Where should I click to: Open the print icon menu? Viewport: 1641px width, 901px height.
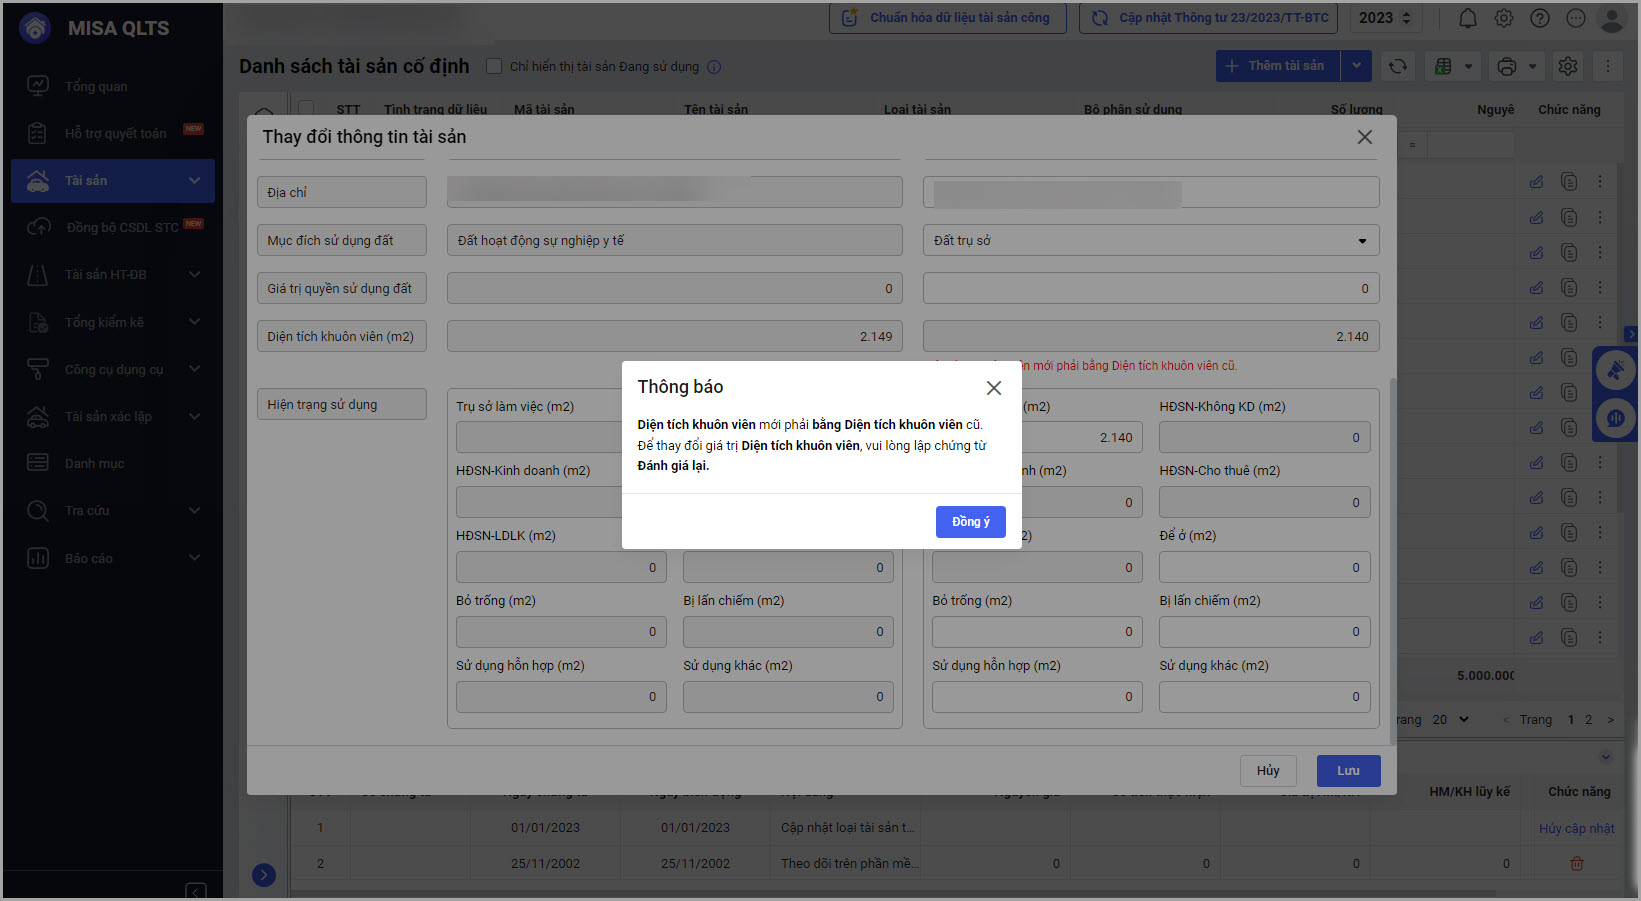click(x=1516, y=66)
